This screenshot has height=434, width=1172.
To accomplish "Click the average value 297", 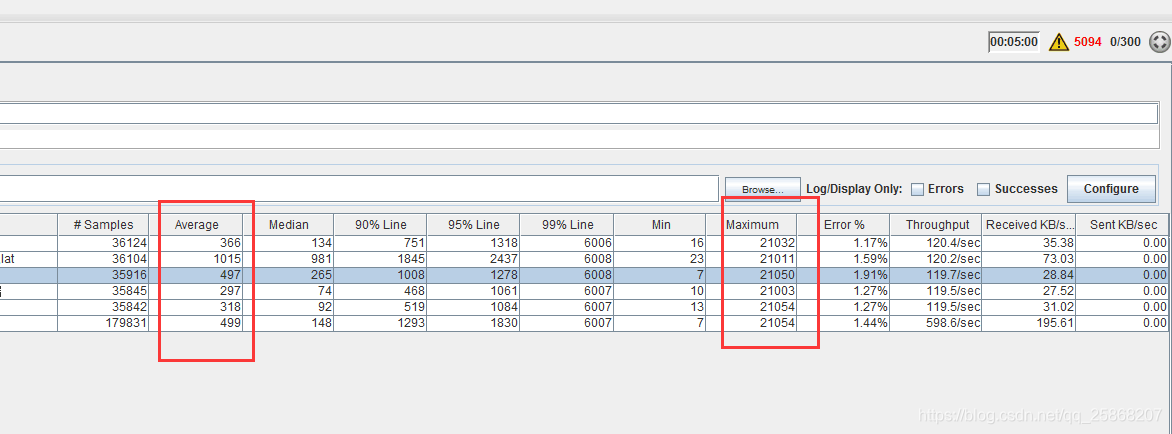I will click(x=197, y=291).
